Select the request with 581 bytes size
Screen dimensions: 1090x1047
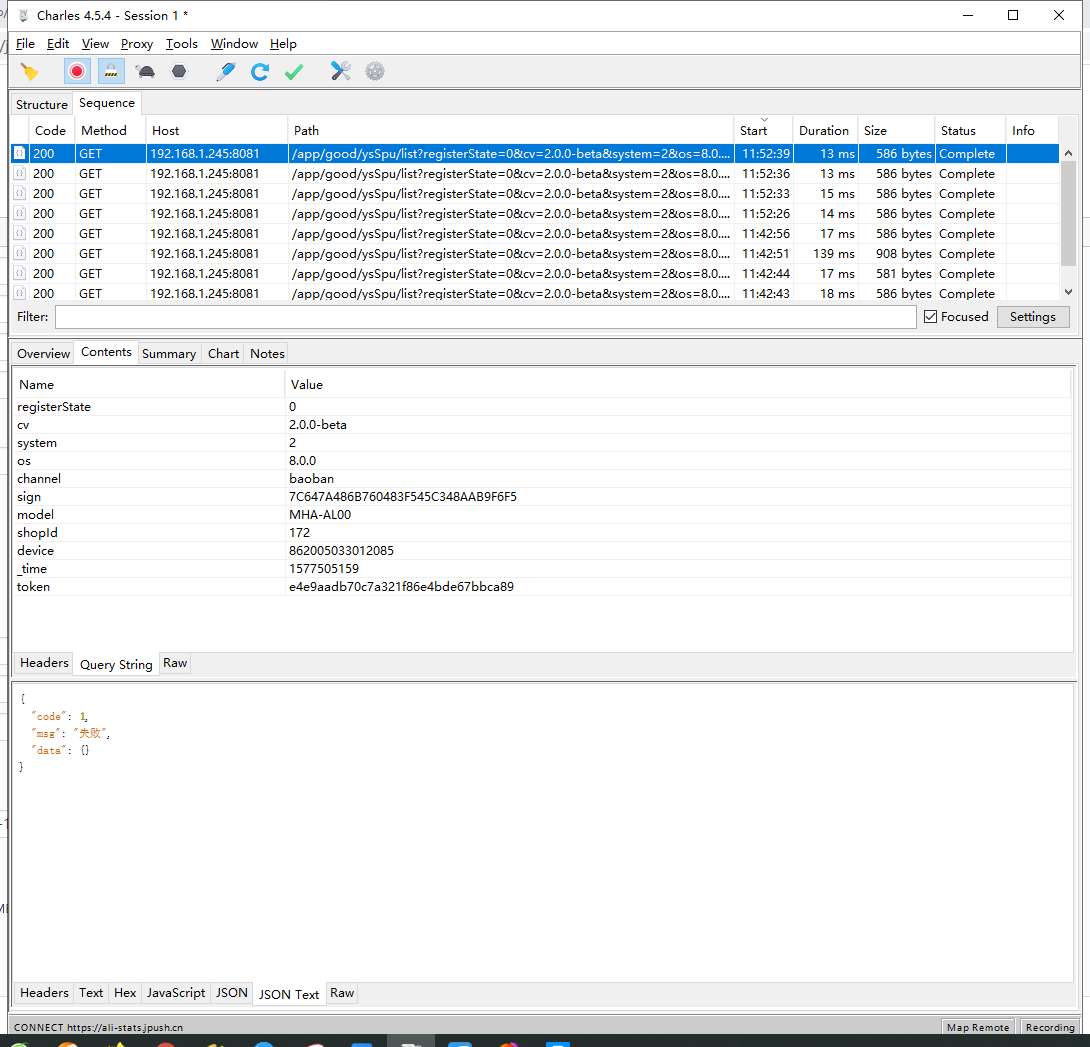click(535, 274)
